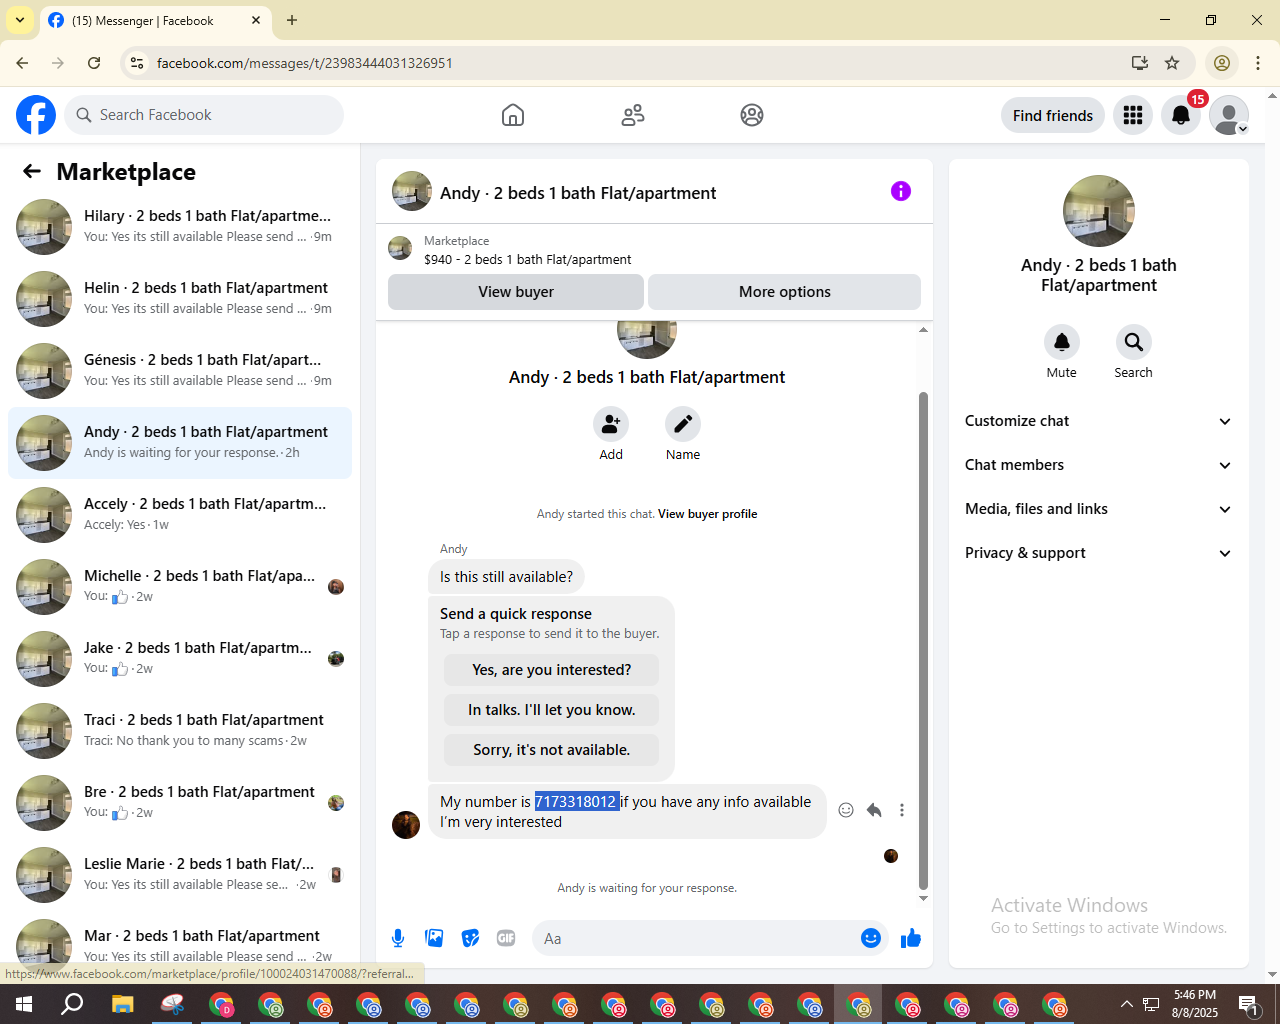Open the Helin conversation
1280x1024 pixels.
[x=180, y=299]
